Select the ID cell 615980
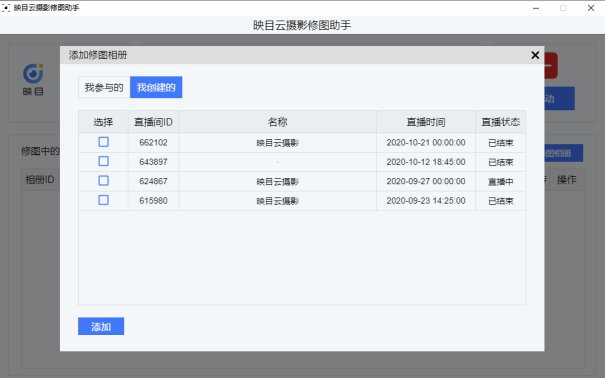 153,201
